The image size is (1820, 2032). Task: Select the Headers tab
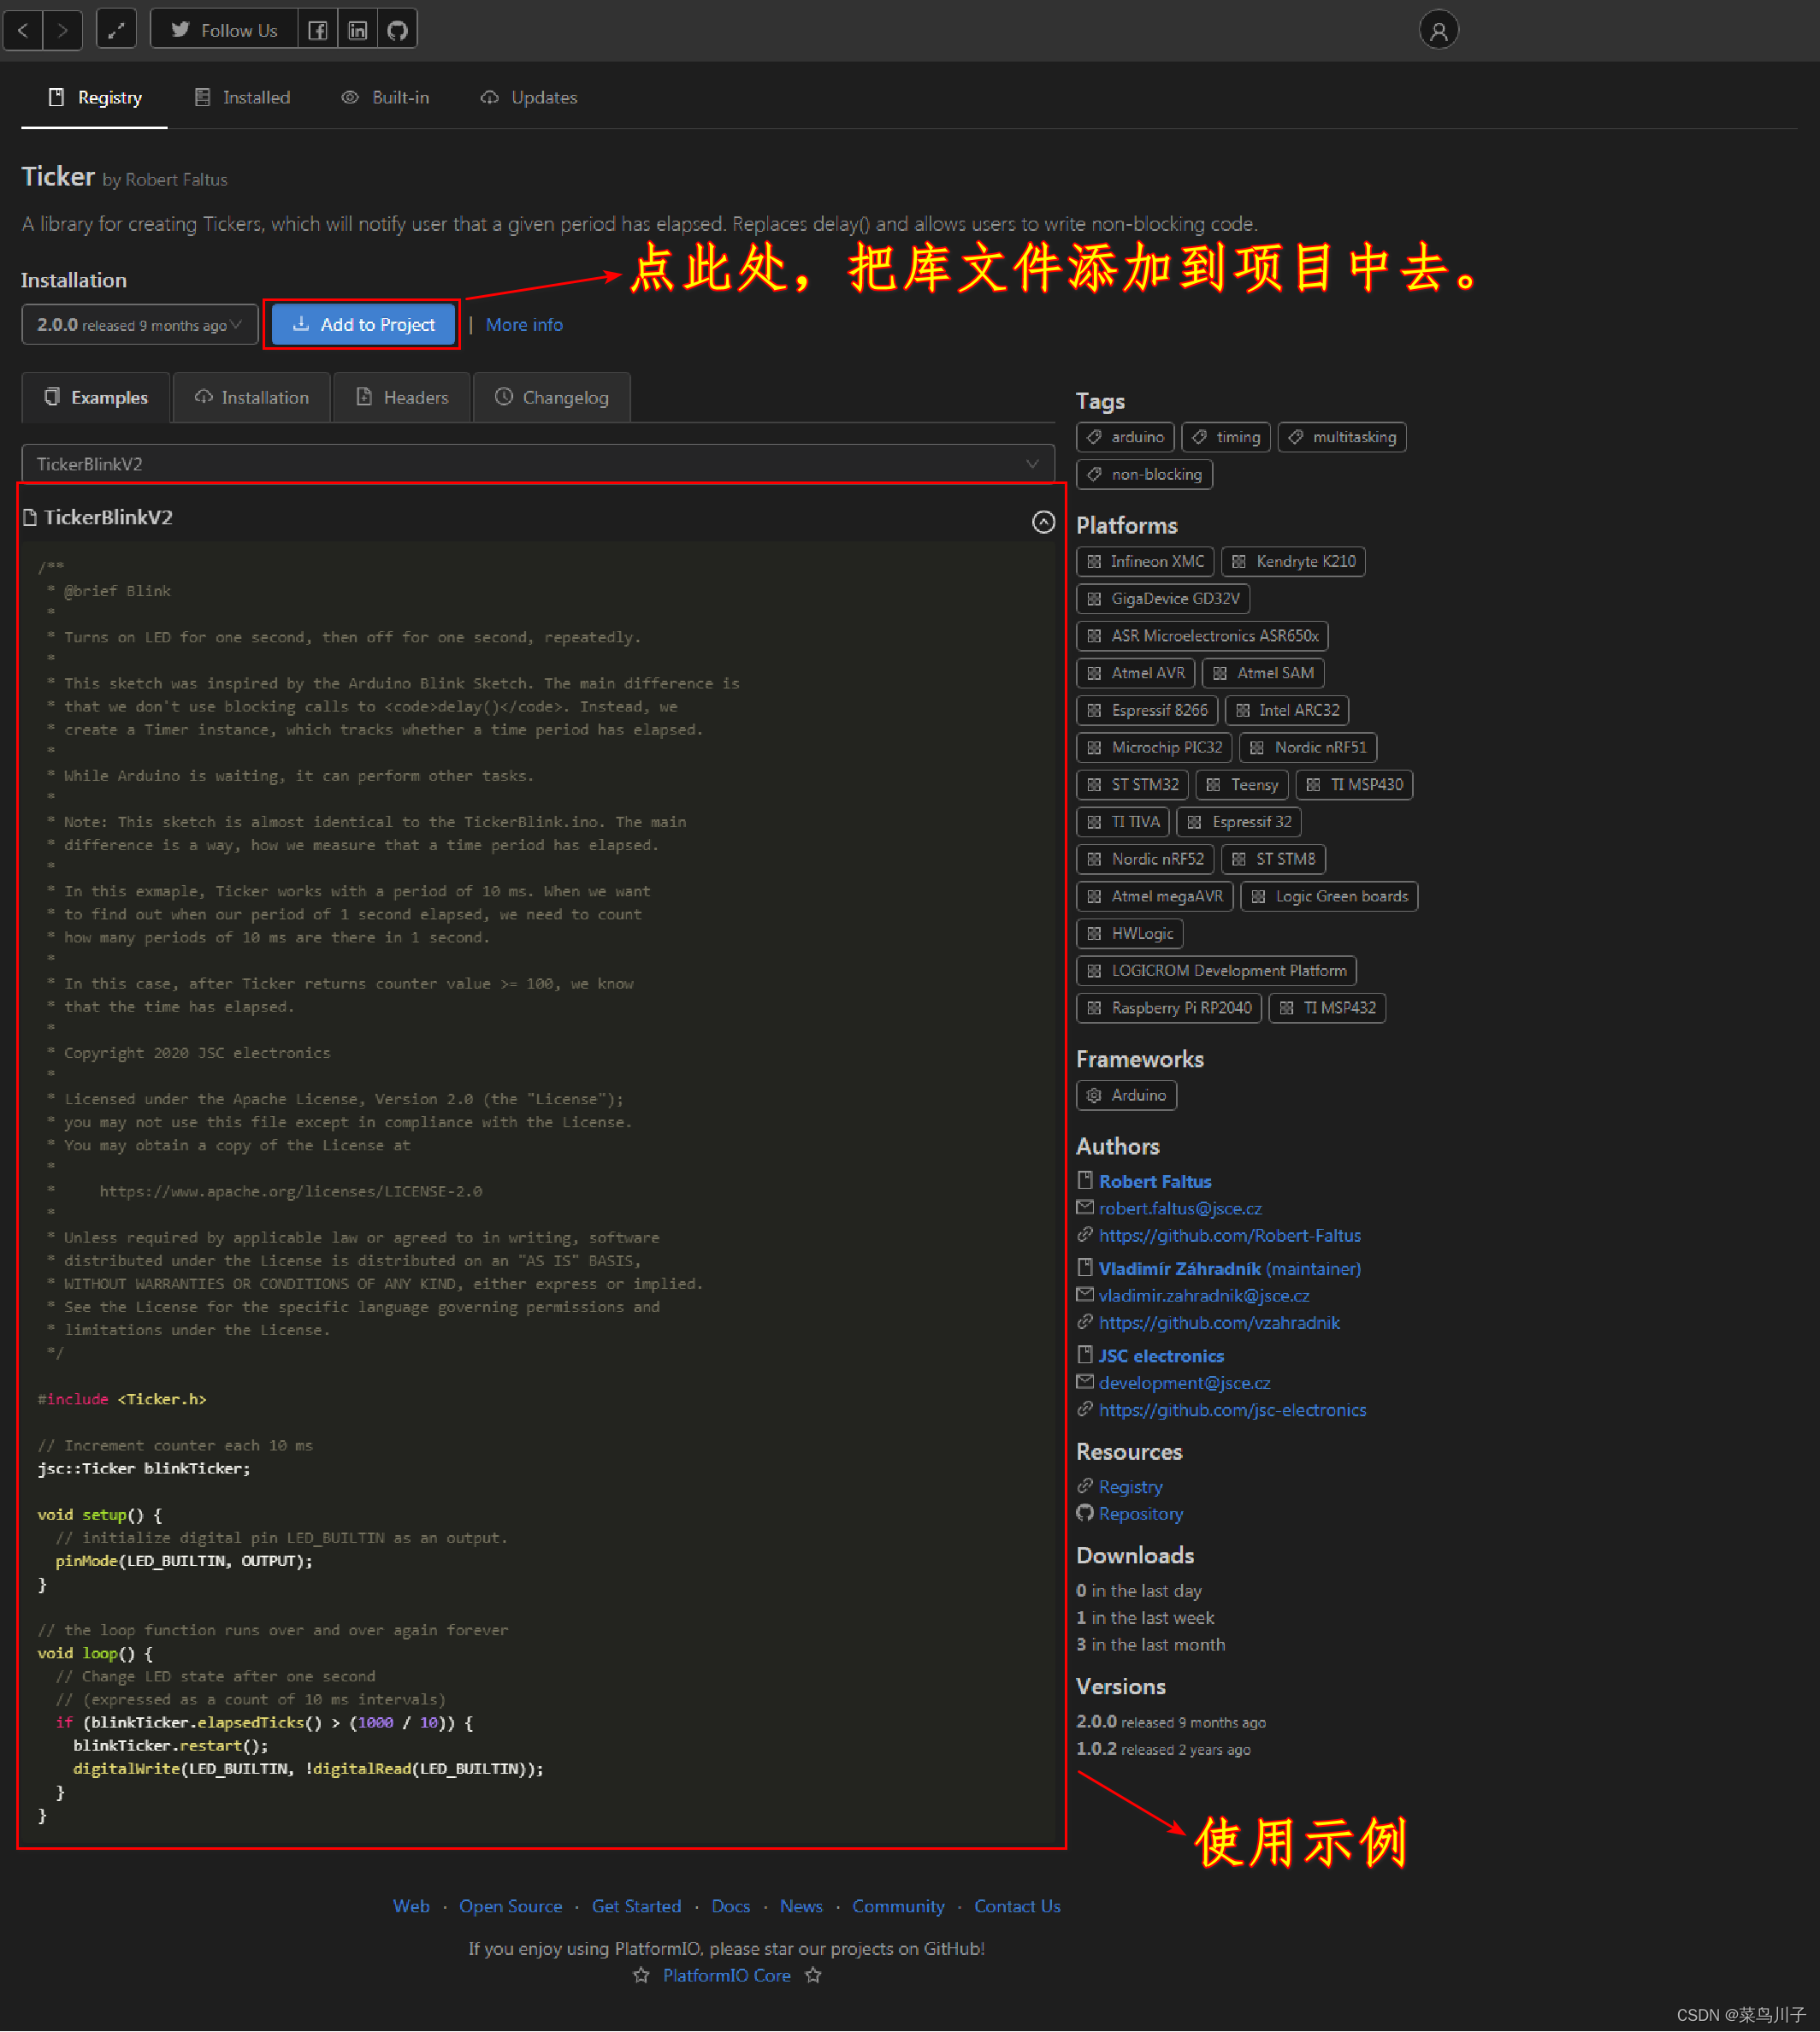point(402,398)
